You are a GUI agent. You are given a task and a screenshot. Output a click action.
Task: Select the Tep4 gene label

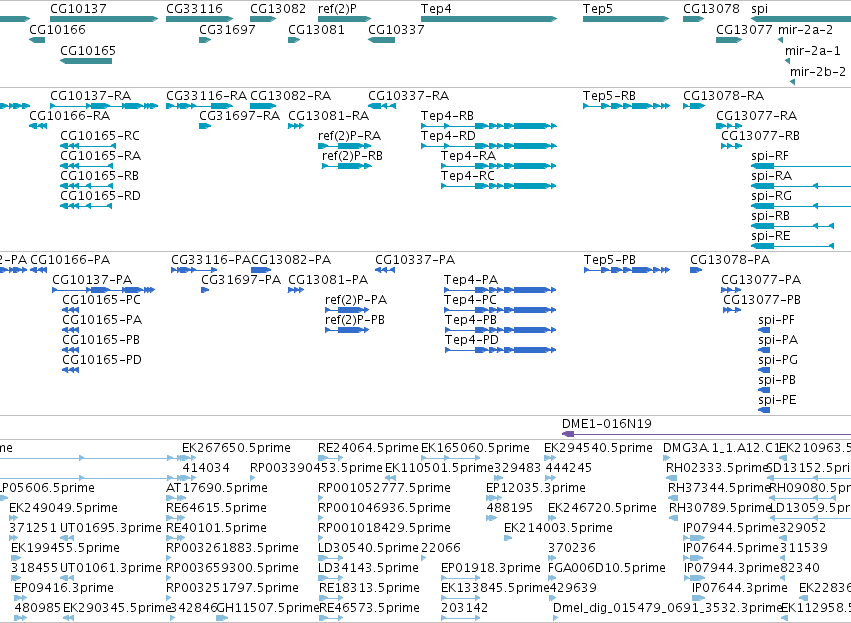pyautogui.click(x=436, y=9)
